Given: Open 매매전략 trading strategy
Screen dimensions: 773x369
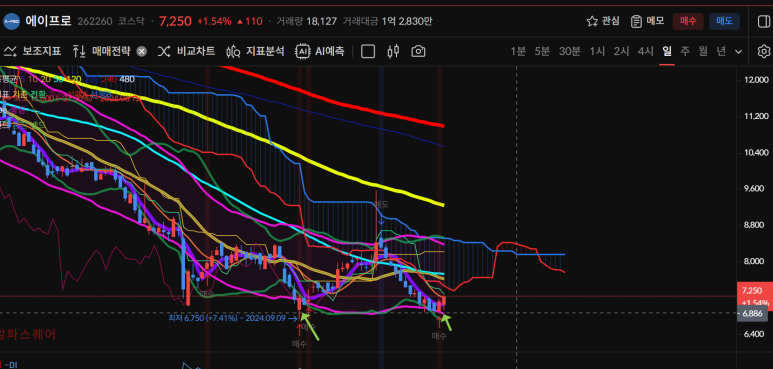Looking at the screenshot, I should [x=102, y=51].
